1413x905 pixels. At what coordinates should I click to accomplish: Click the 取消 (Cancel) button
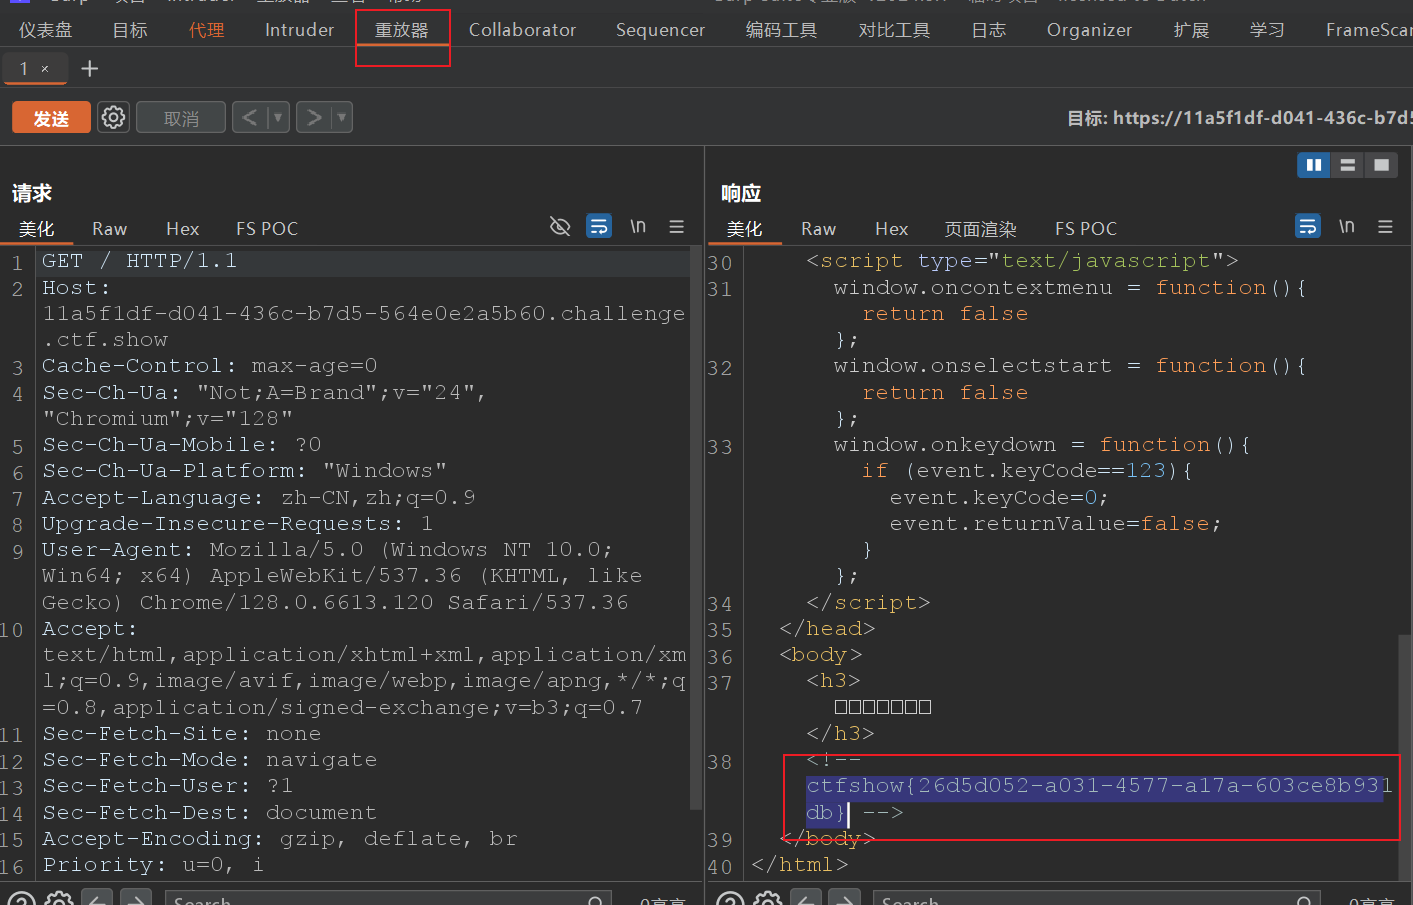point(181,118)
